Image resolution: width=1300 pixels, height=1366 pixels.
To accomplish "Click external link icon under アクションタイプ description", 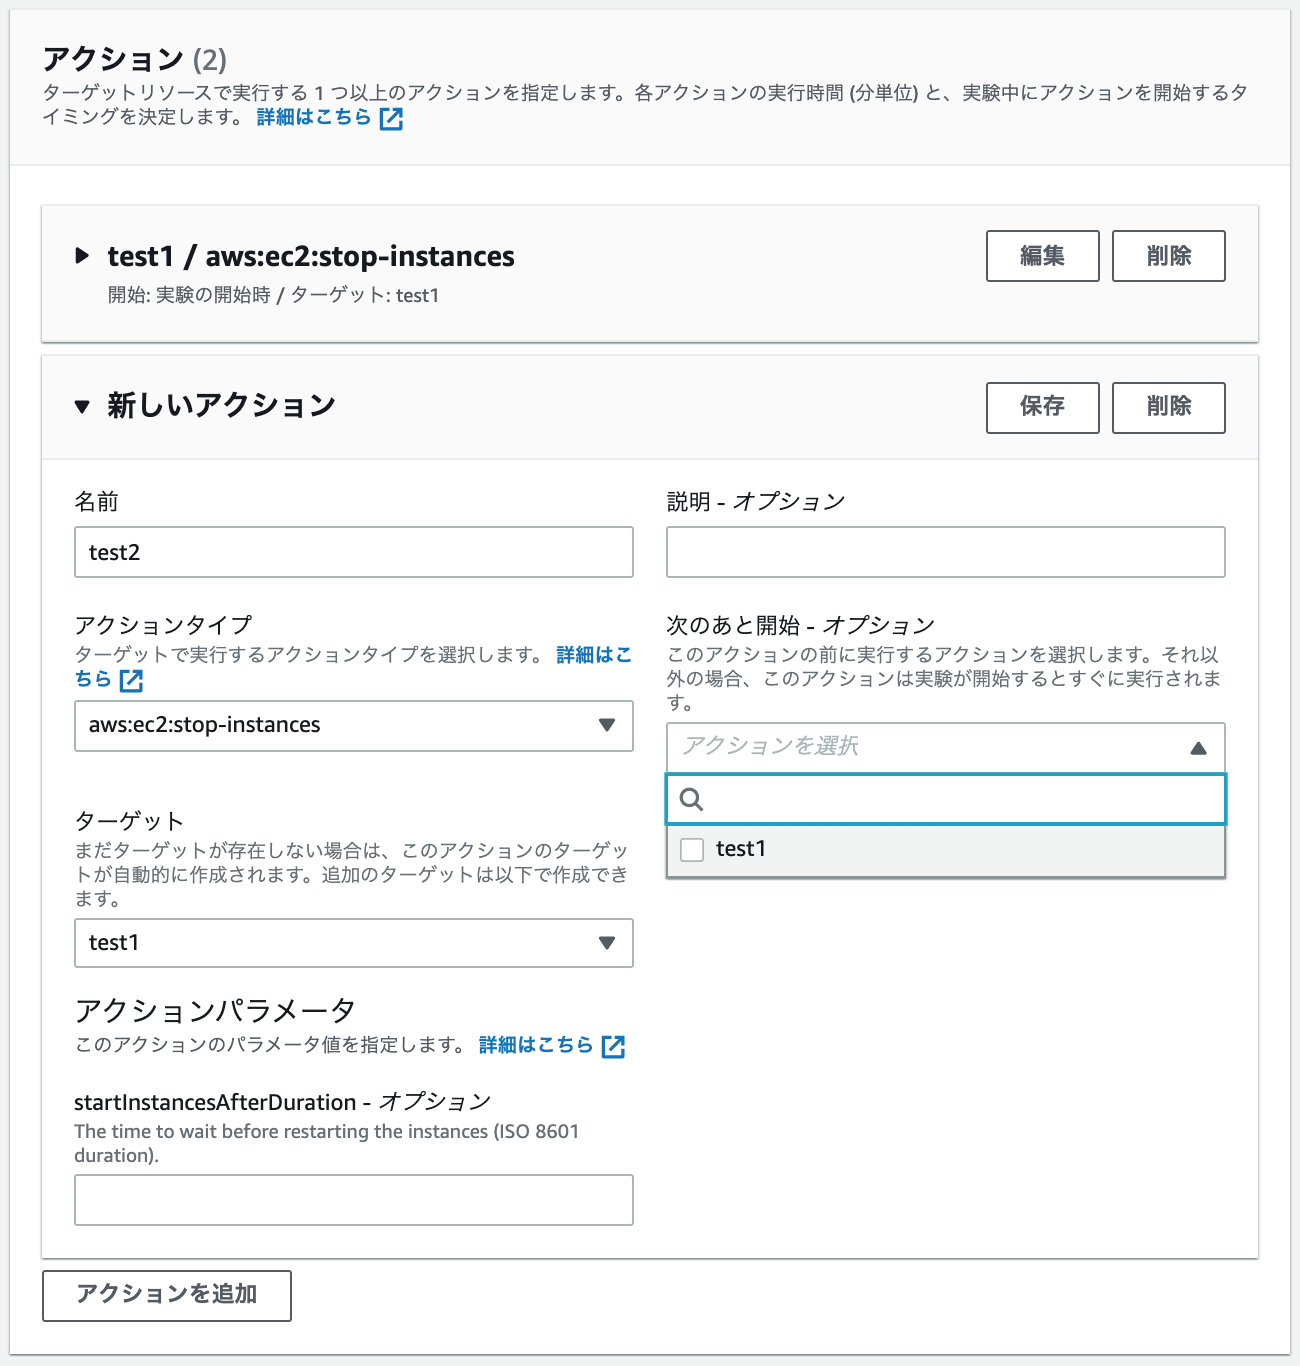I will [131, 681].
